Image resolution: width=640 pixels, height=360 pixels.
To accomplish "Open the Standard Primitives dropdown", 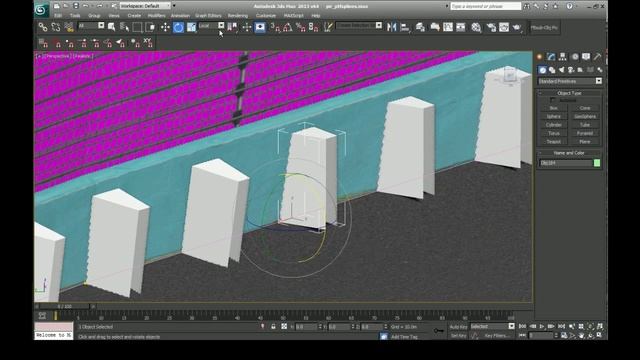I will coord(570,81).
